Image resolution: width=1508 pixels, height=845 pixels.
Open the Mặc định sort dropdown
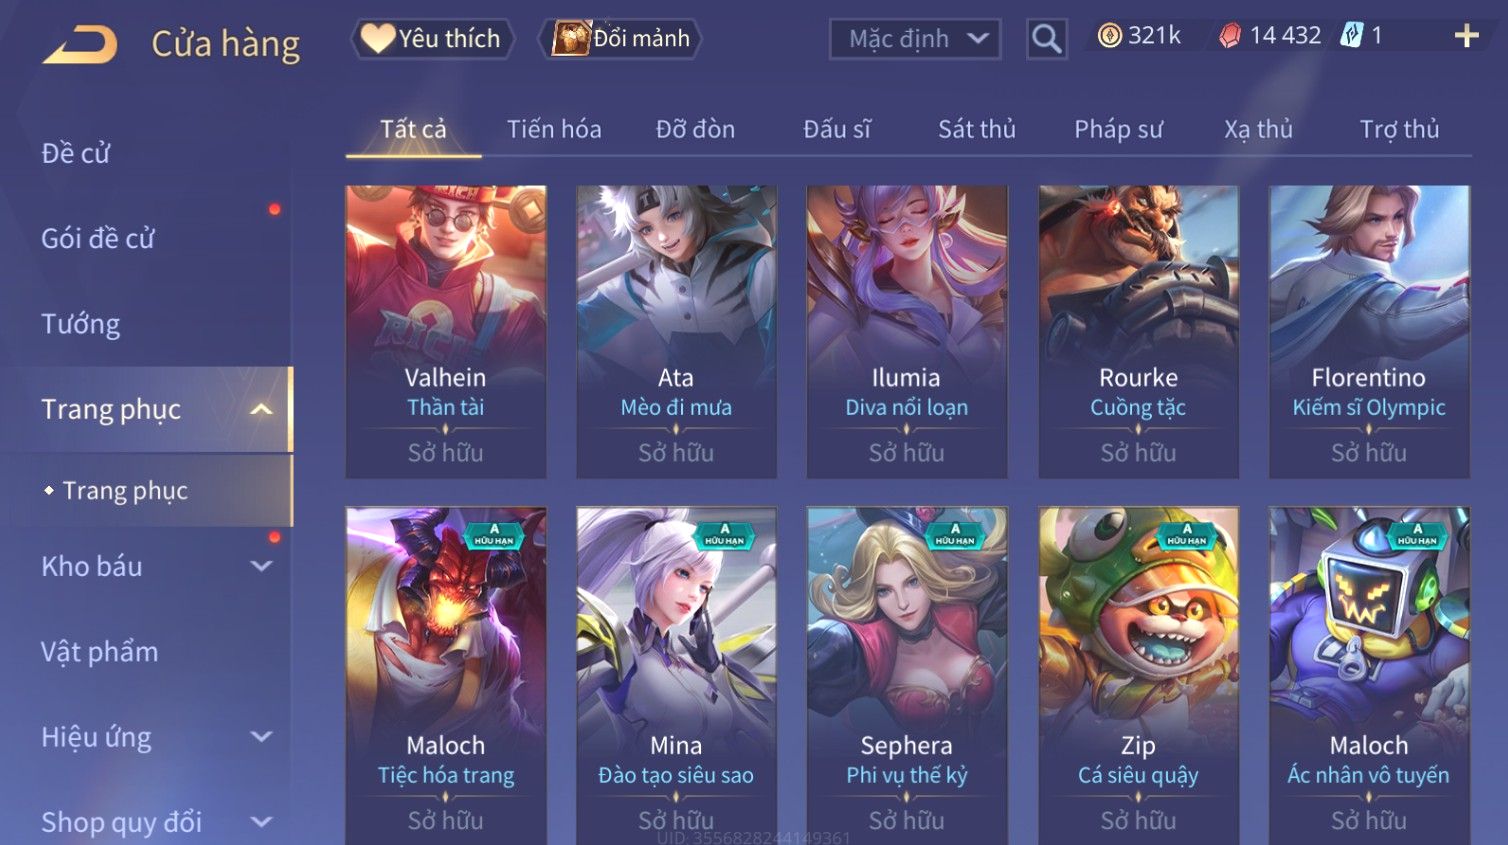[x=915, y=39]
